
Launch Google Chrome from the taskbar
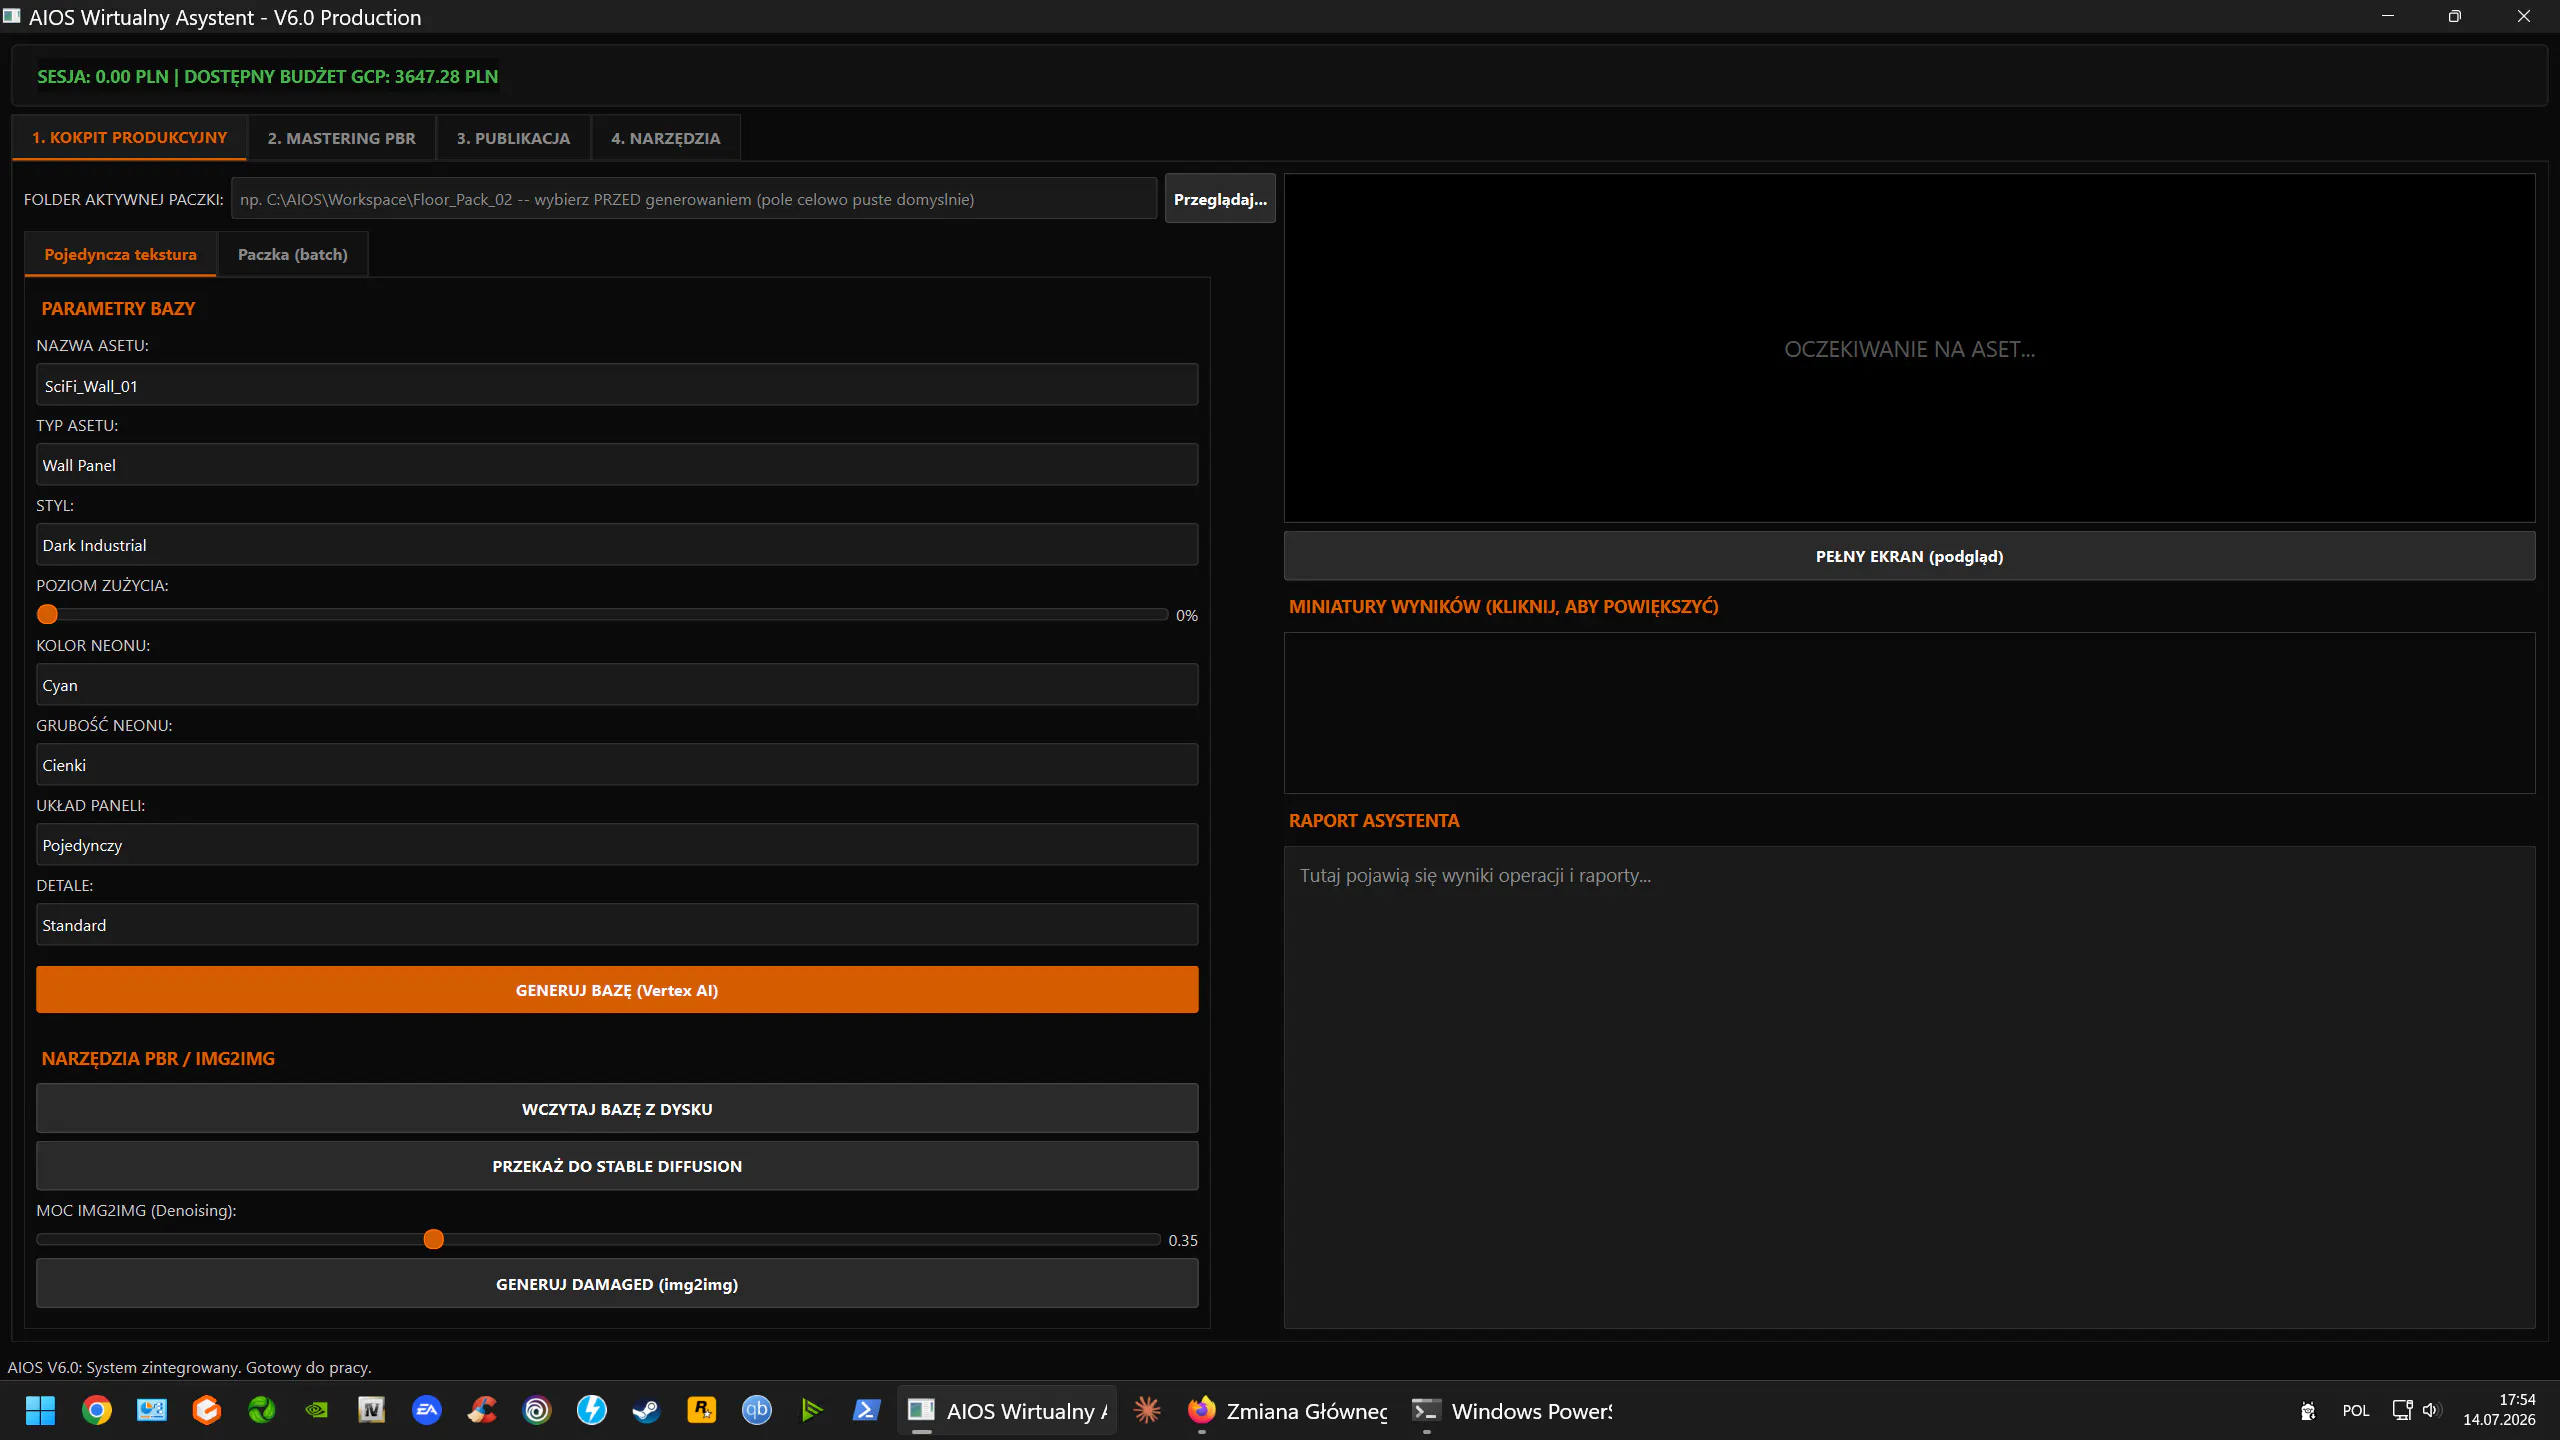coord(97,1410)
